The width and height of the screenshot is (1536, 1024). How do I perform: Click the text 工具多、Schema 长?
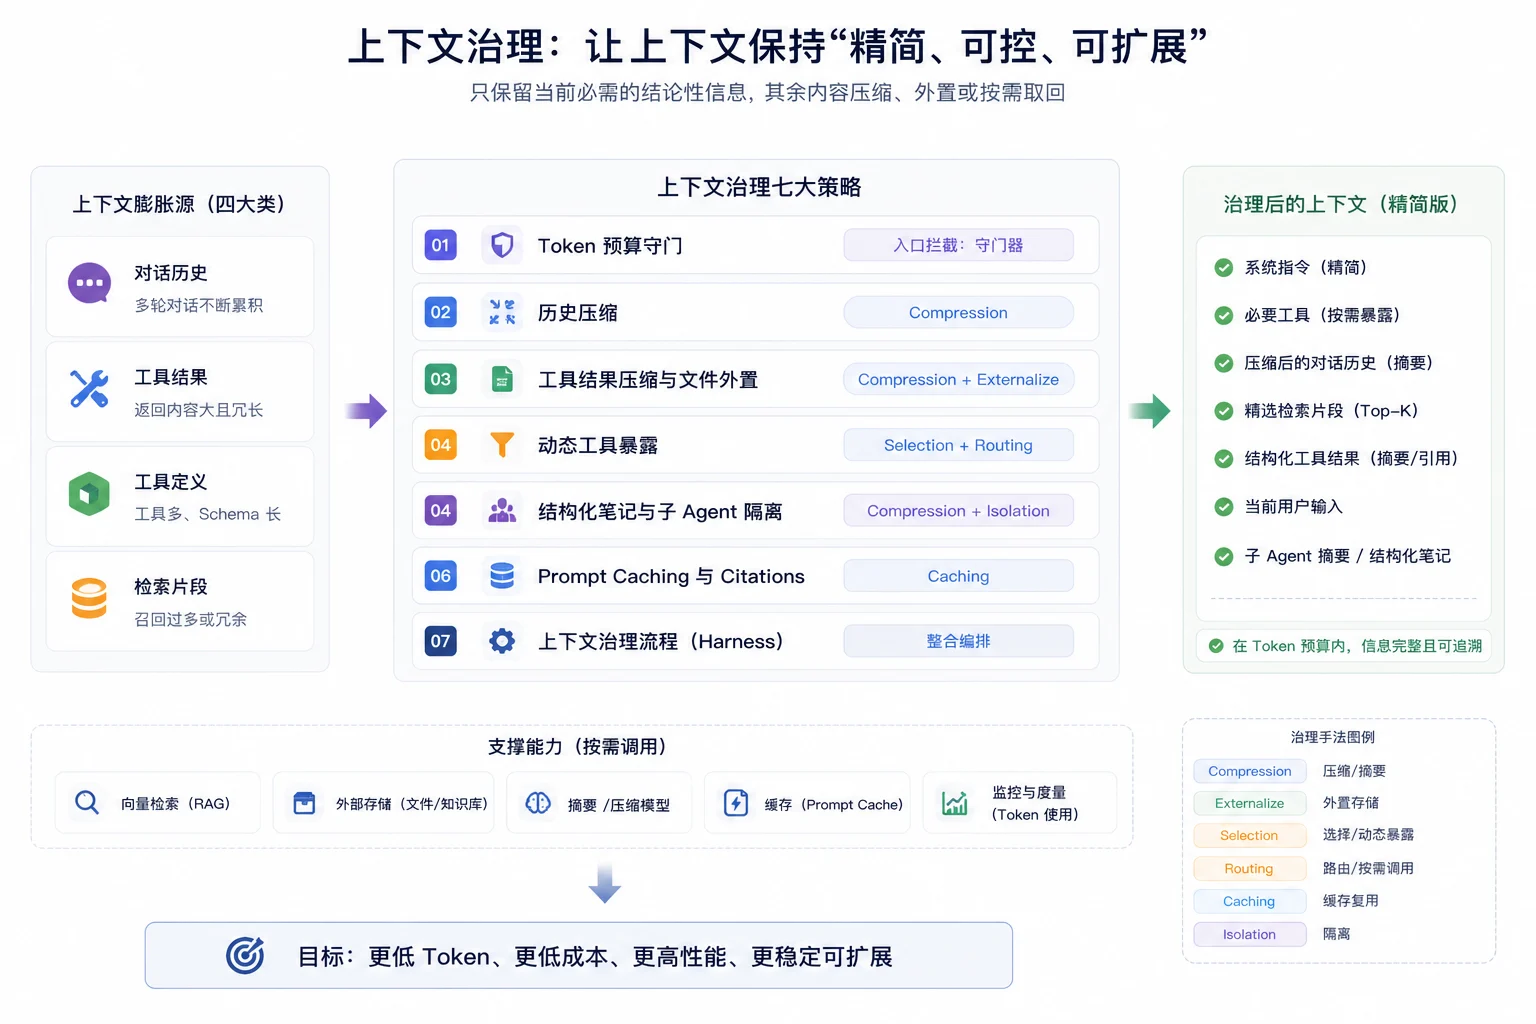208,514
